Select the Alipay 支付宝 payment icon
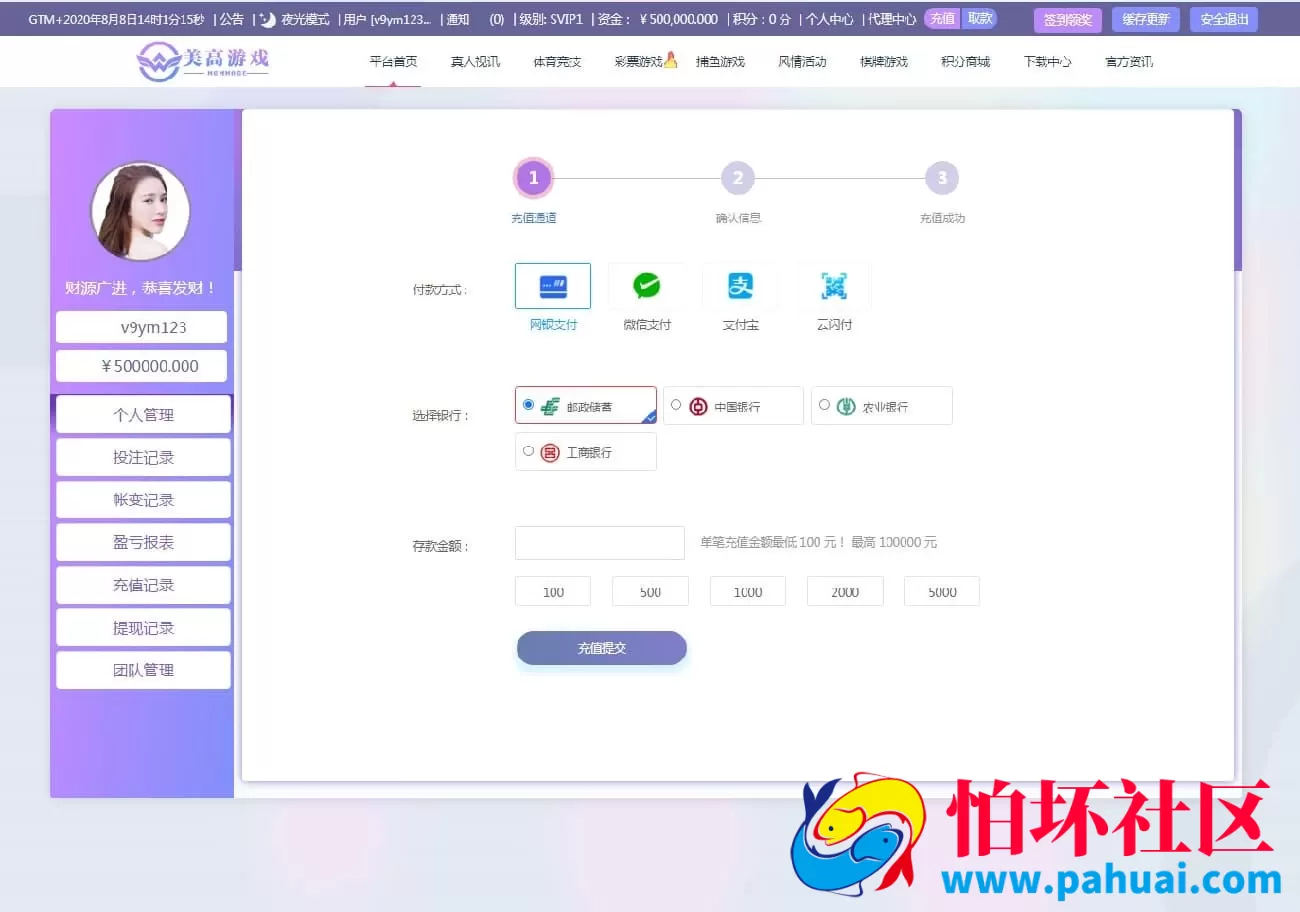The width and height of the screenshot is (1300, 912). [x=740, y=285]
